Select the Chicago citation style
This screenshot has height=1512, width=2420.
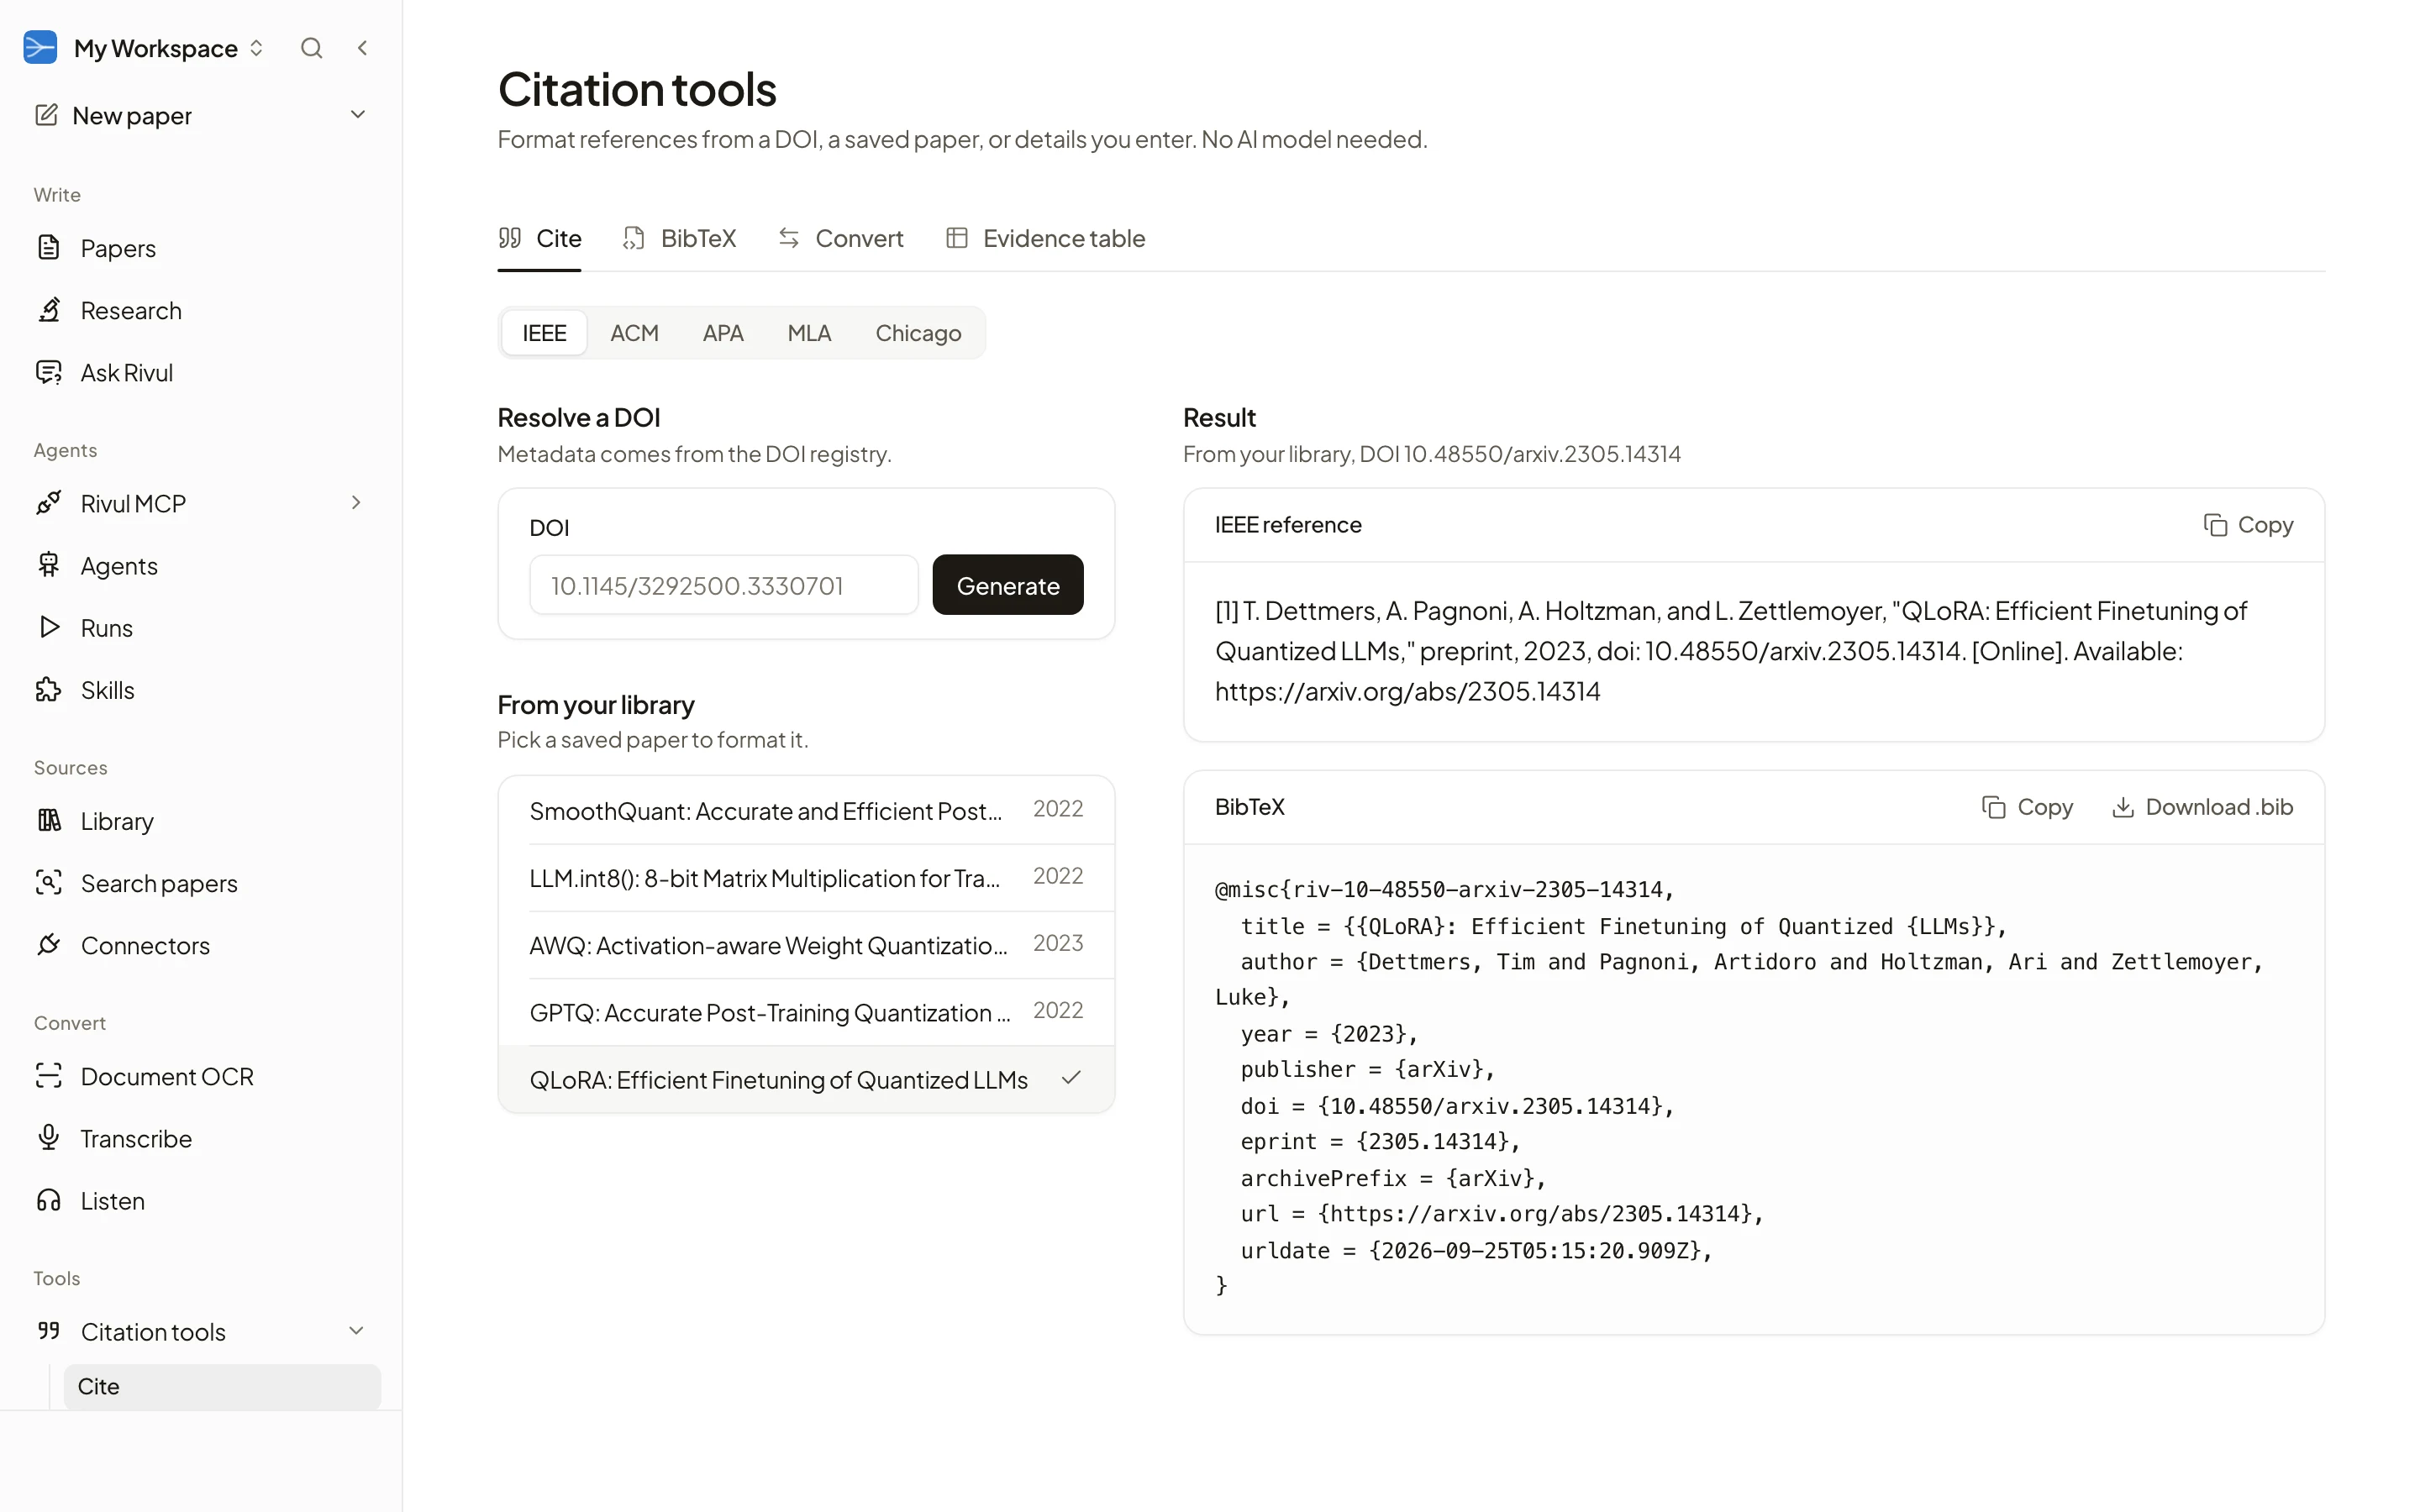coord(918,333)
